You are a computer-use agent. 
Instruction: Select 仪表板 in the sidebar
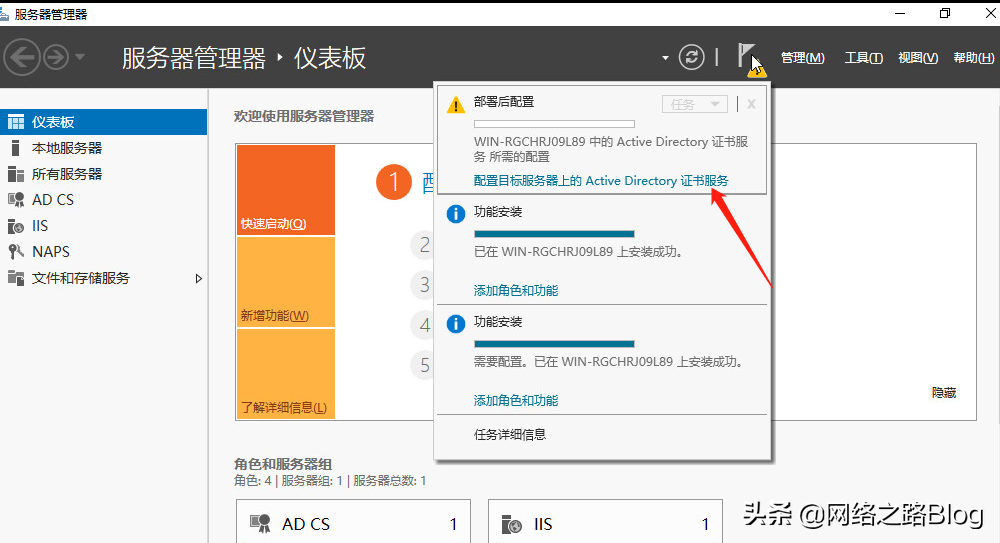(x=103, y=122)
